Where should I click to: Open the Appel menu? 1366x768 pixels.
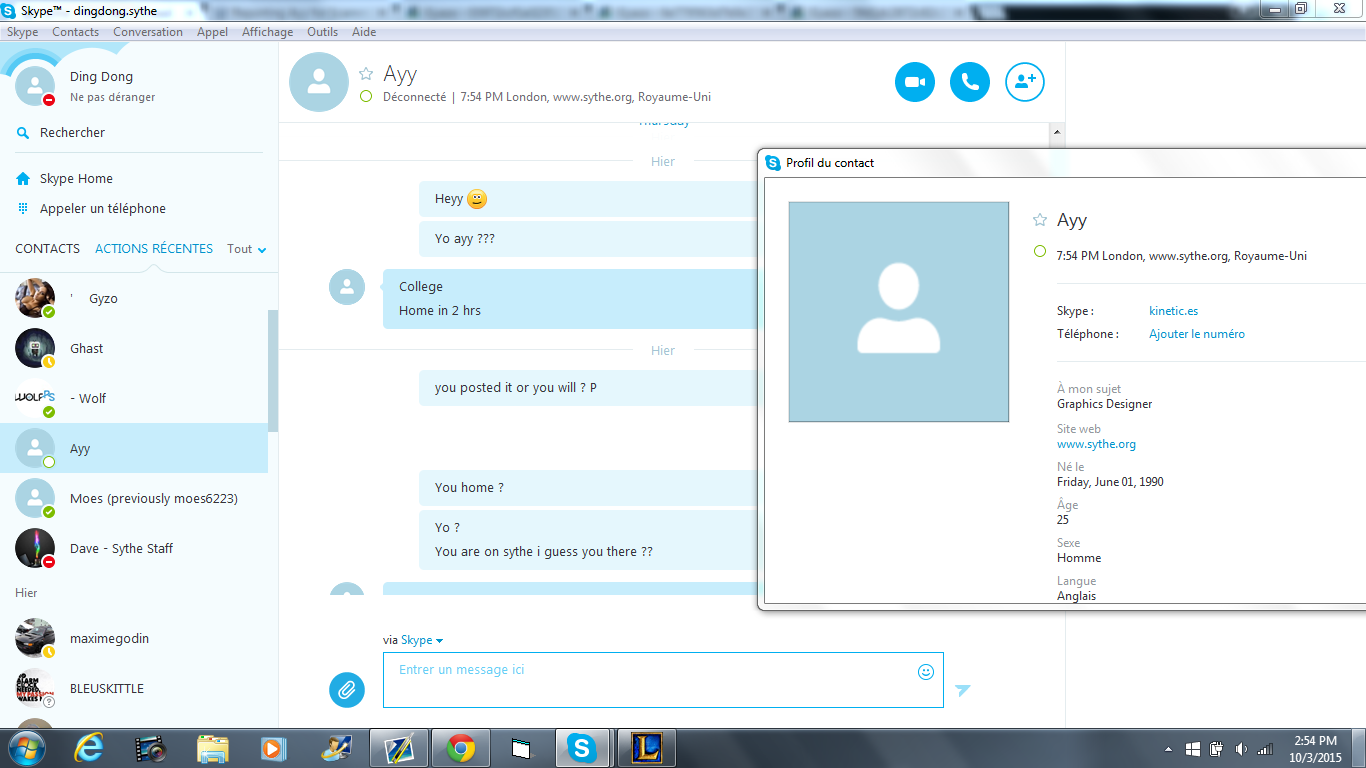pos(212,32)
